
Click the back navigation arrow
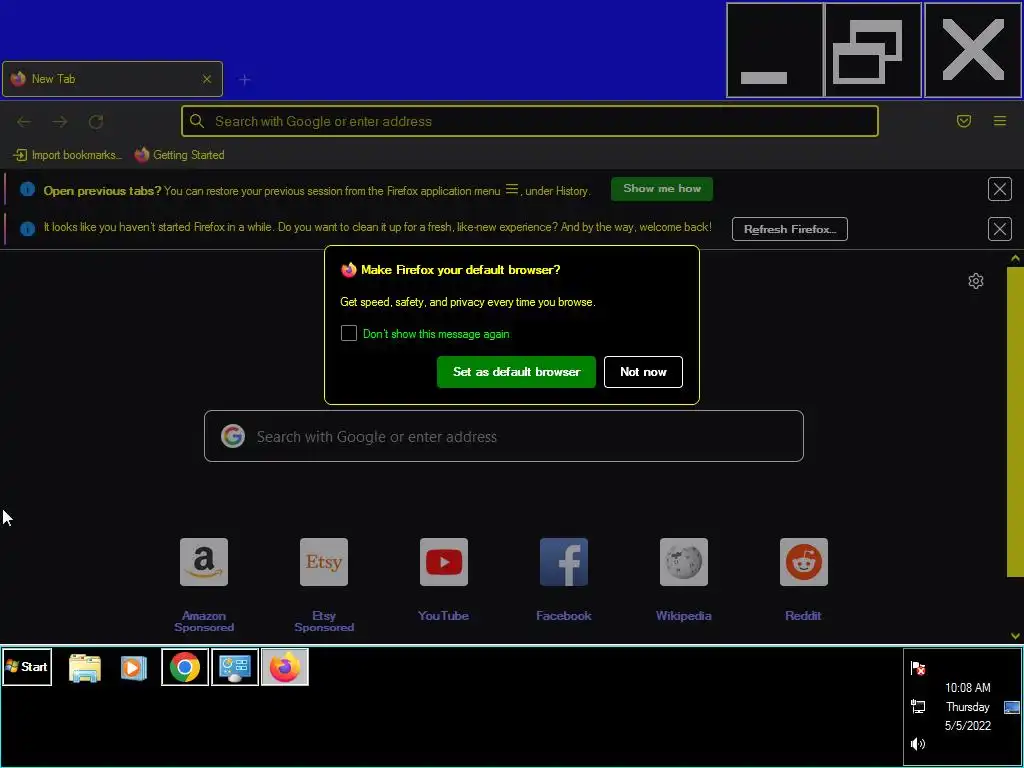tap(24, 121)
